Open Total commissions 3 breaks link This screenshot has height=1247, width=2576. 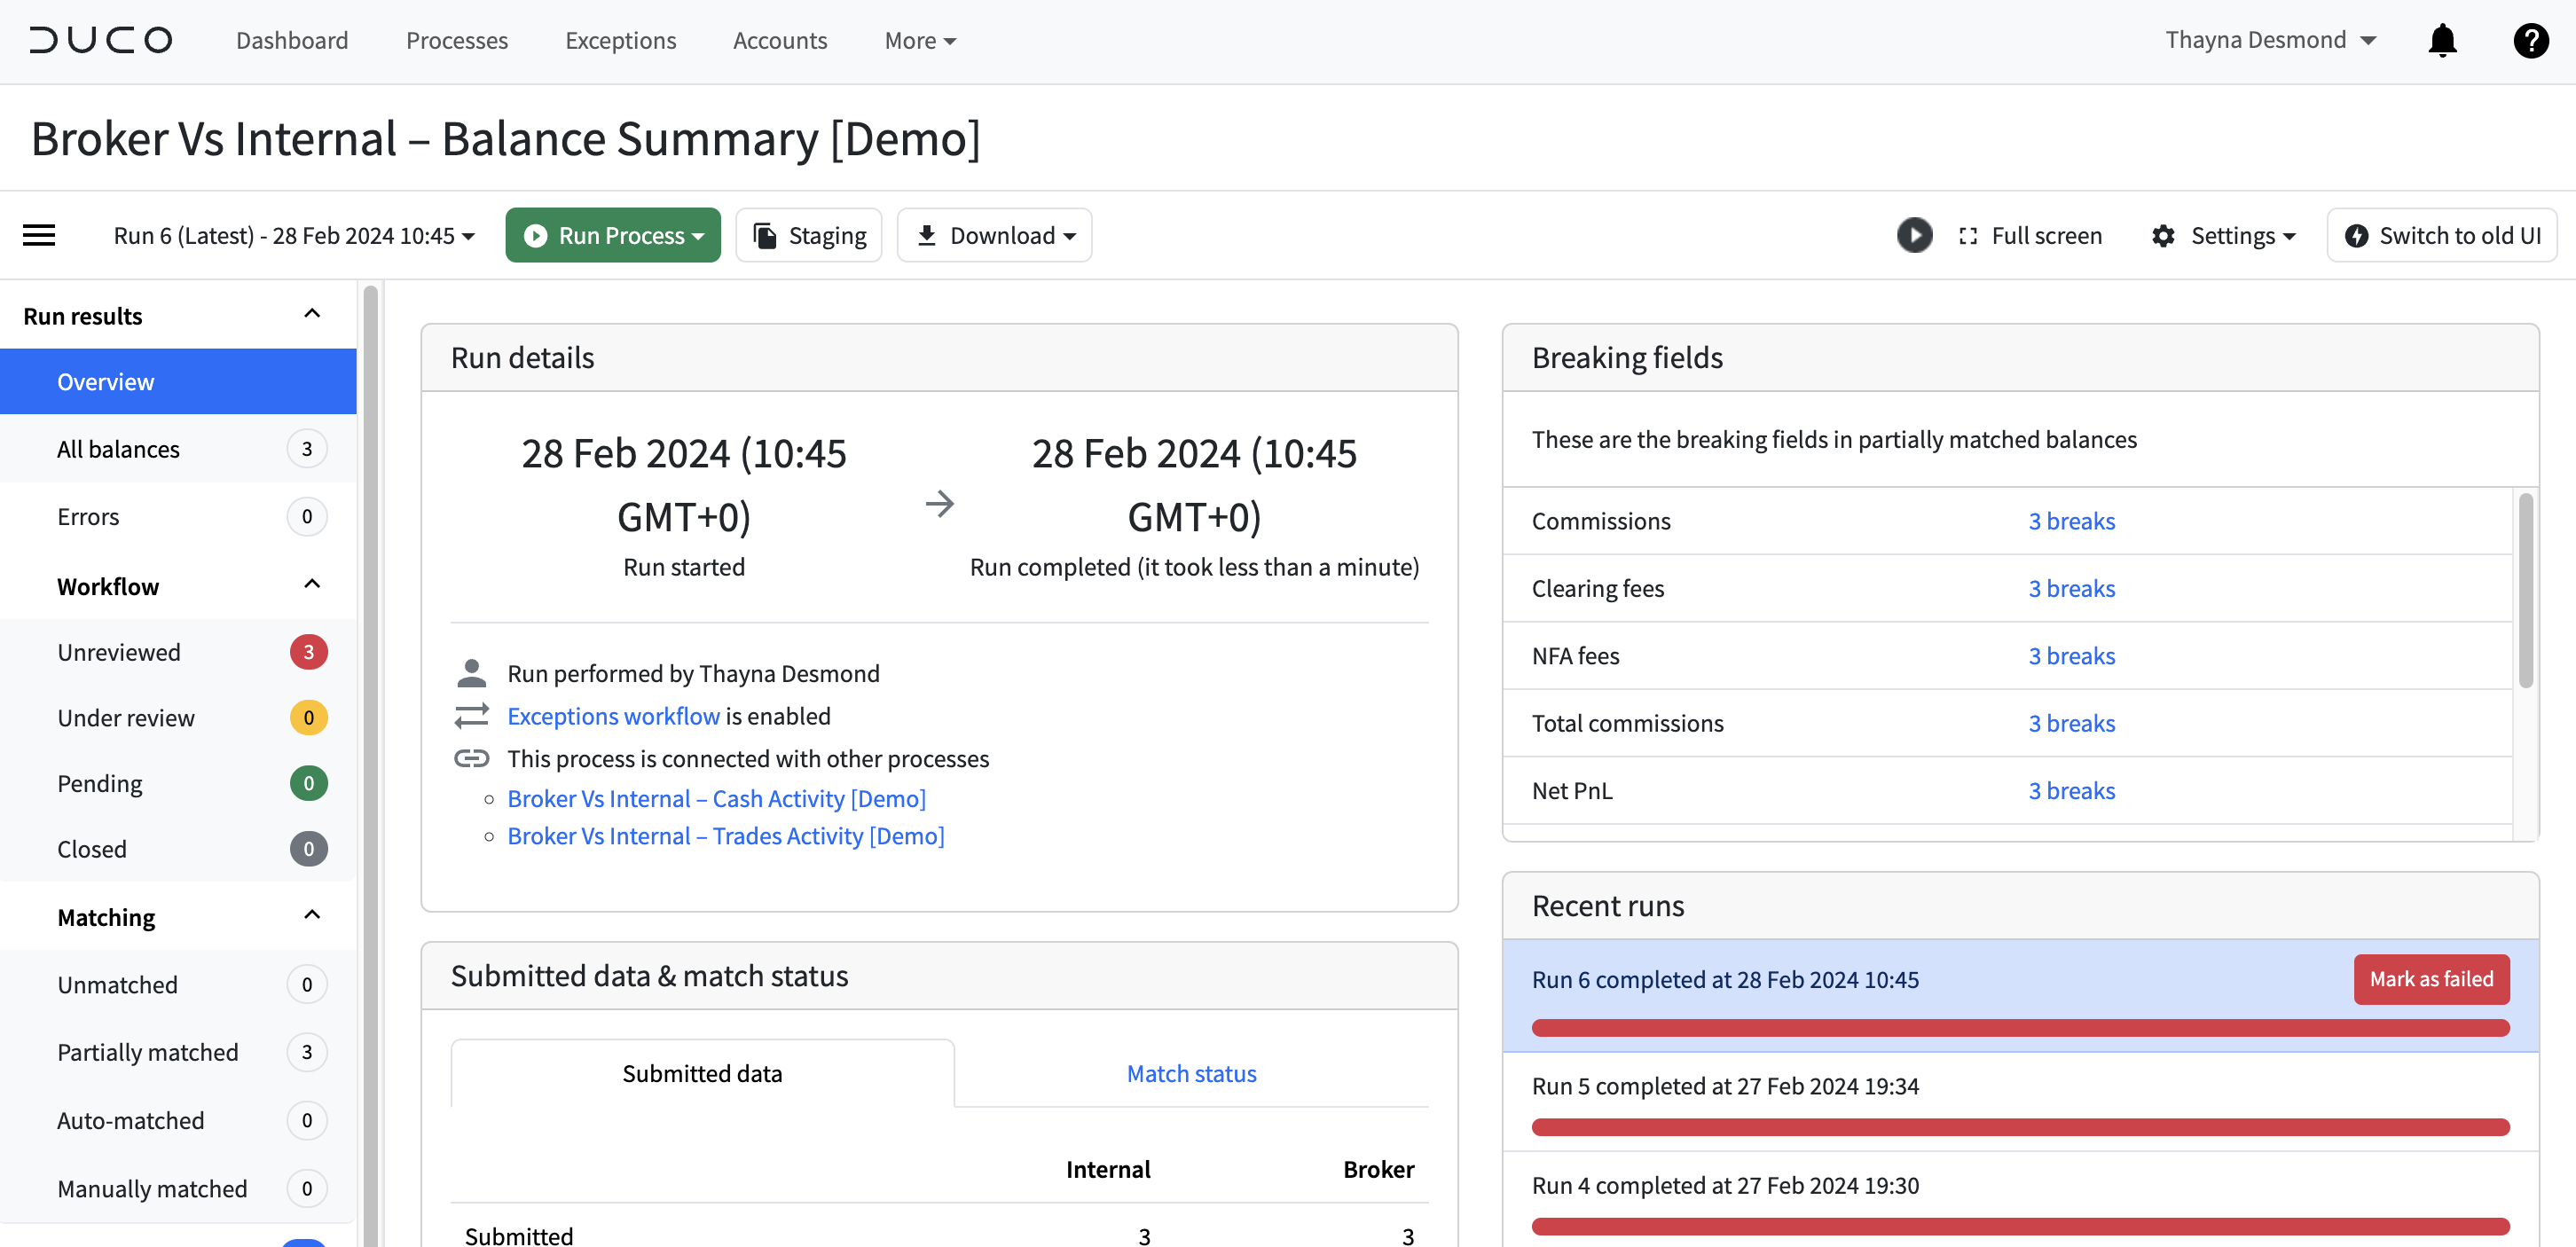tap(2071, 723)
